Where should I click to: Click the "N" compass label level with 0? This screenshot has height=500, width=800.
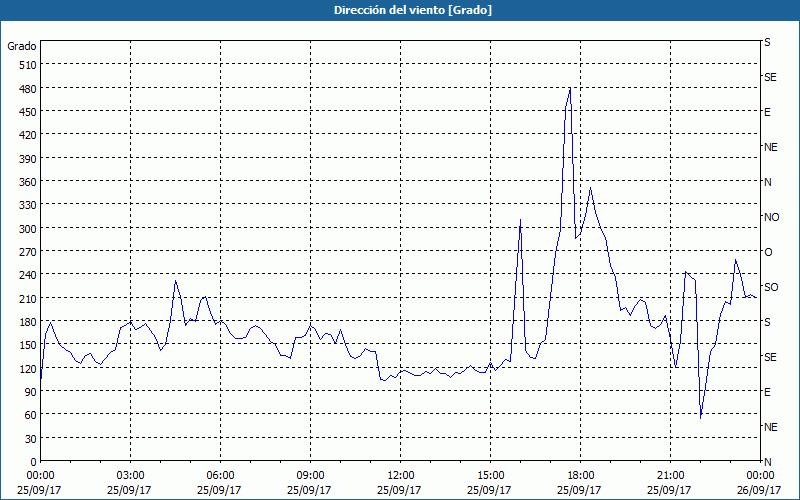pyautogui.click(x=768, y=462)
